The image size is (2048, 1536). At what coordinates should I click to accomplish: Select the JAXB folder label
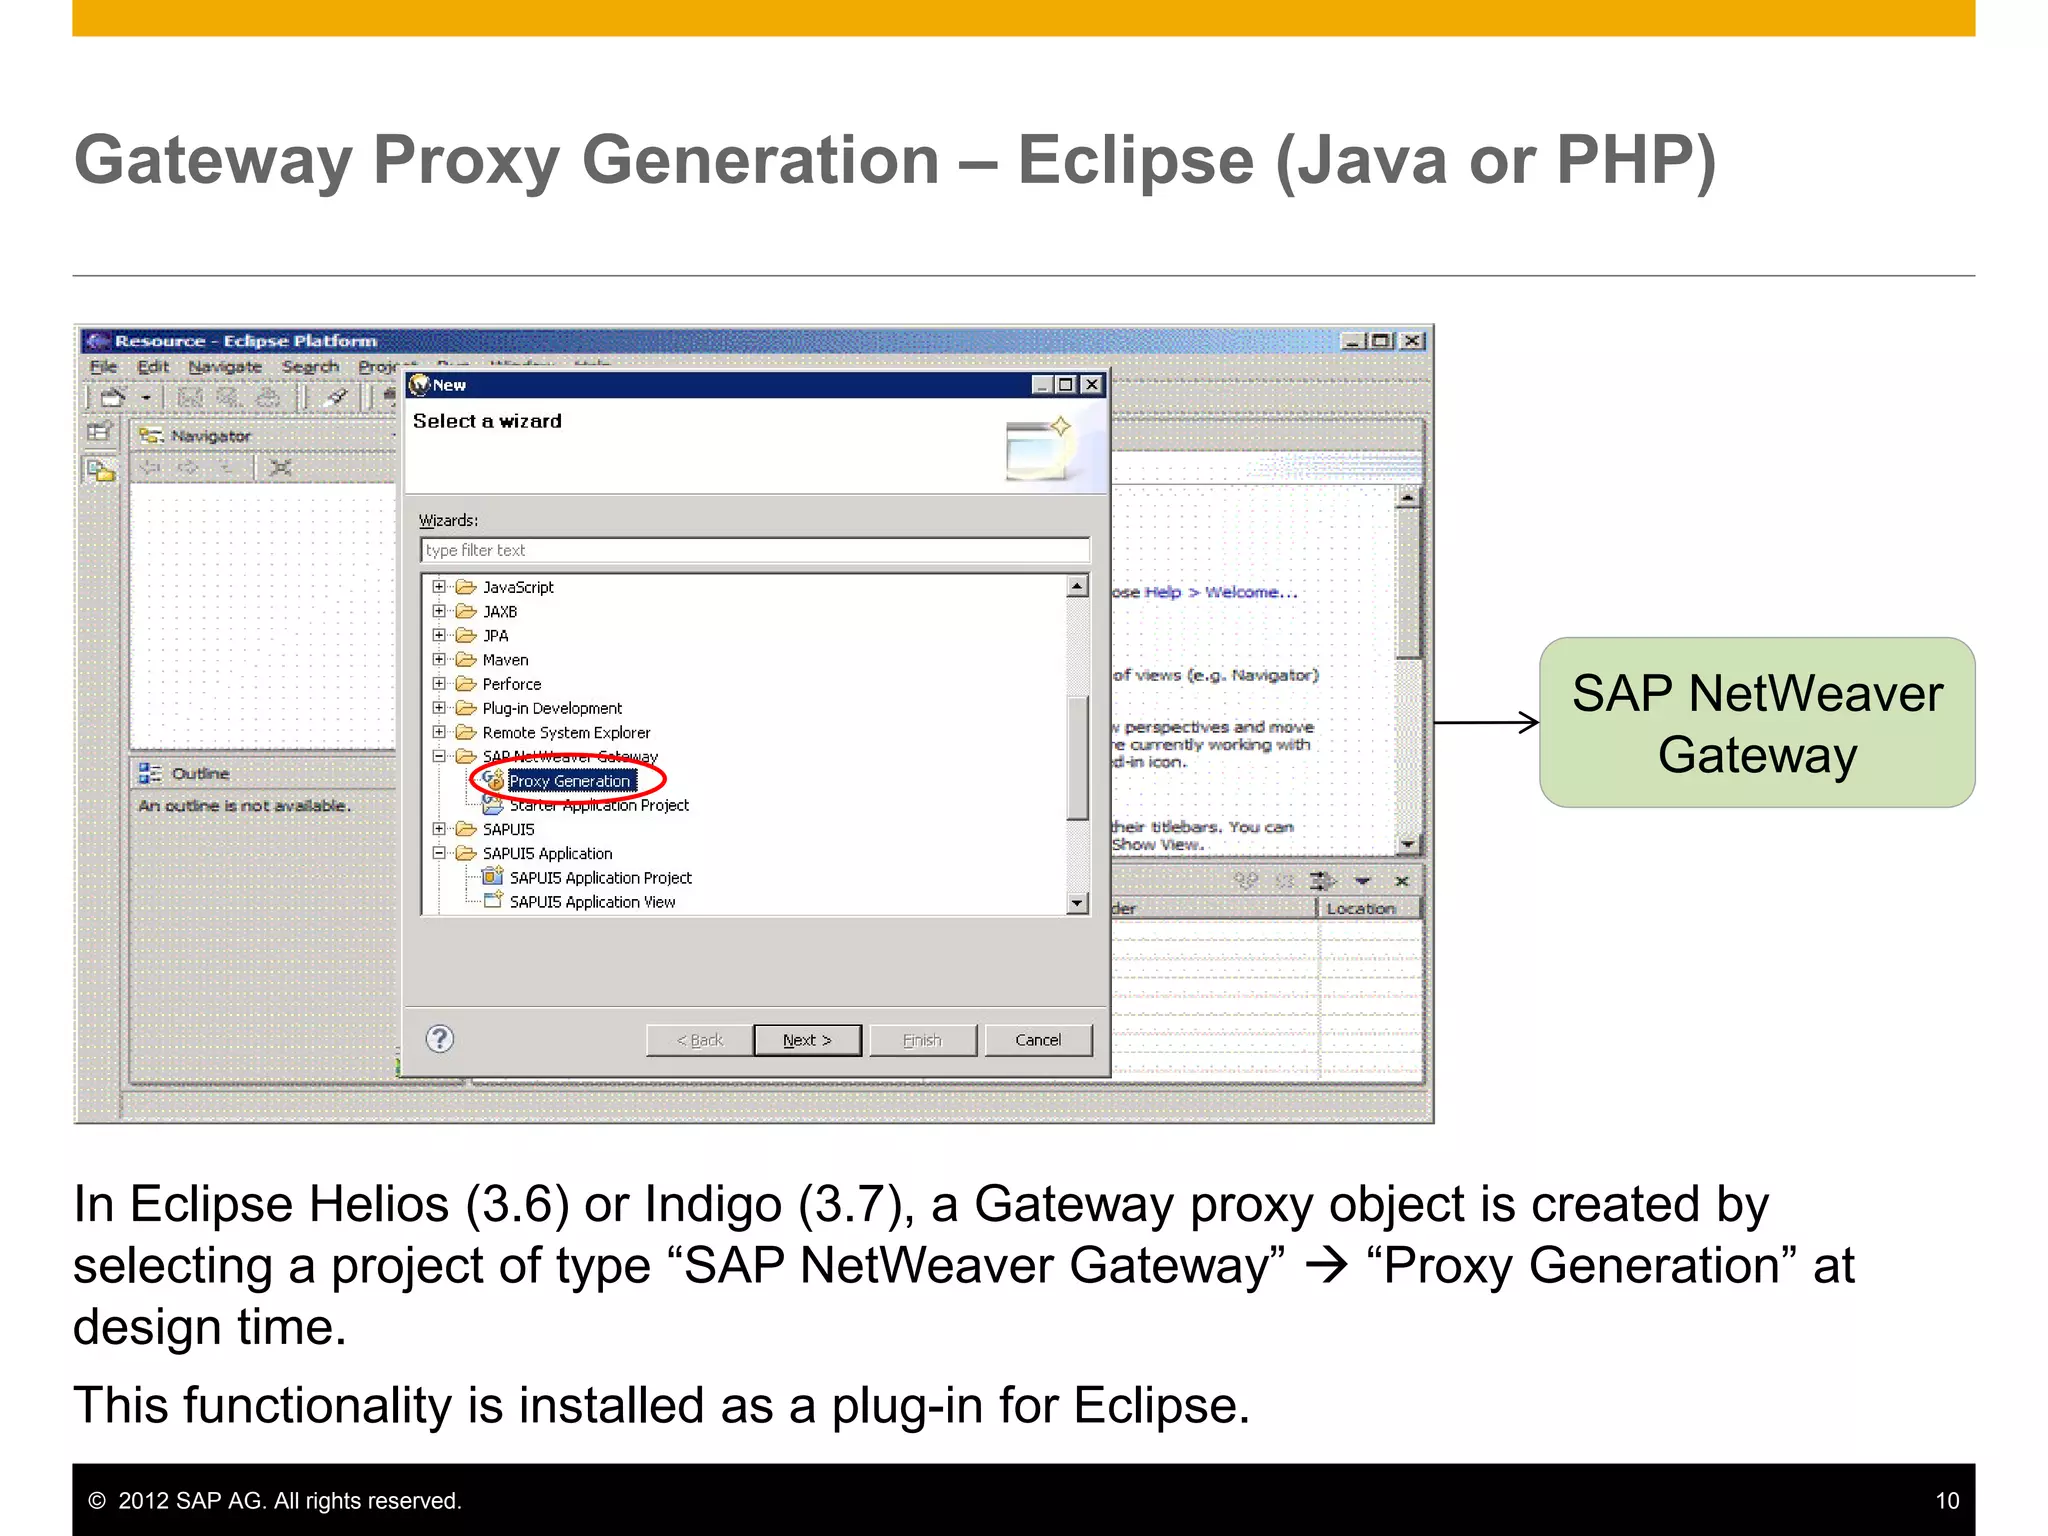pyautogui.click(x=499, y=611)
